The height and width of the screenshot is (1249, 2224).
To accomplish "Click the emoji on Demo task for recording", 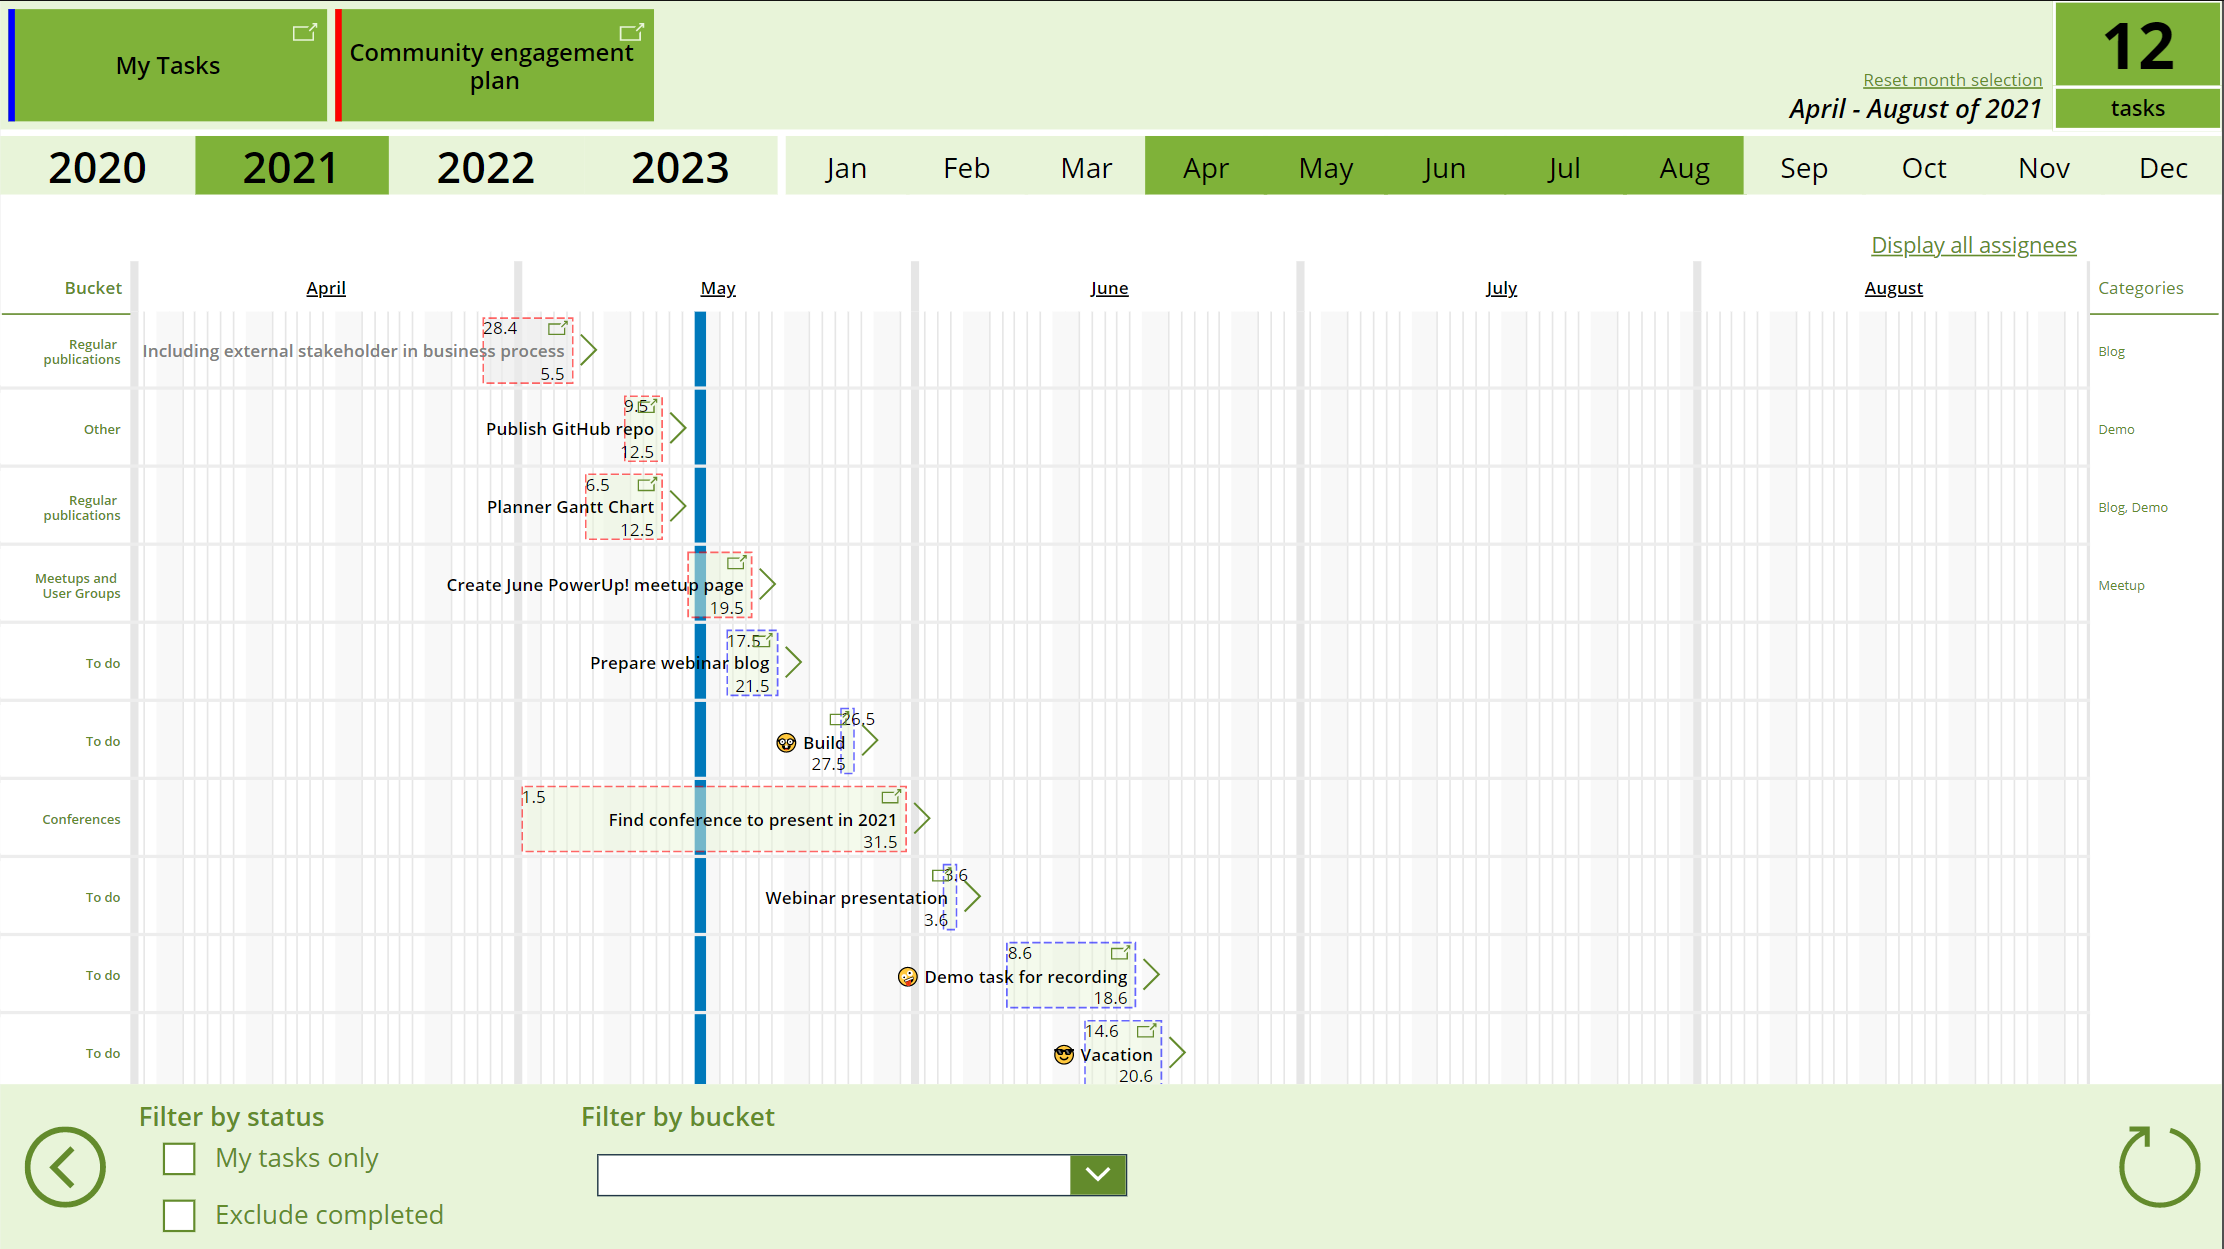I will 906,976.
